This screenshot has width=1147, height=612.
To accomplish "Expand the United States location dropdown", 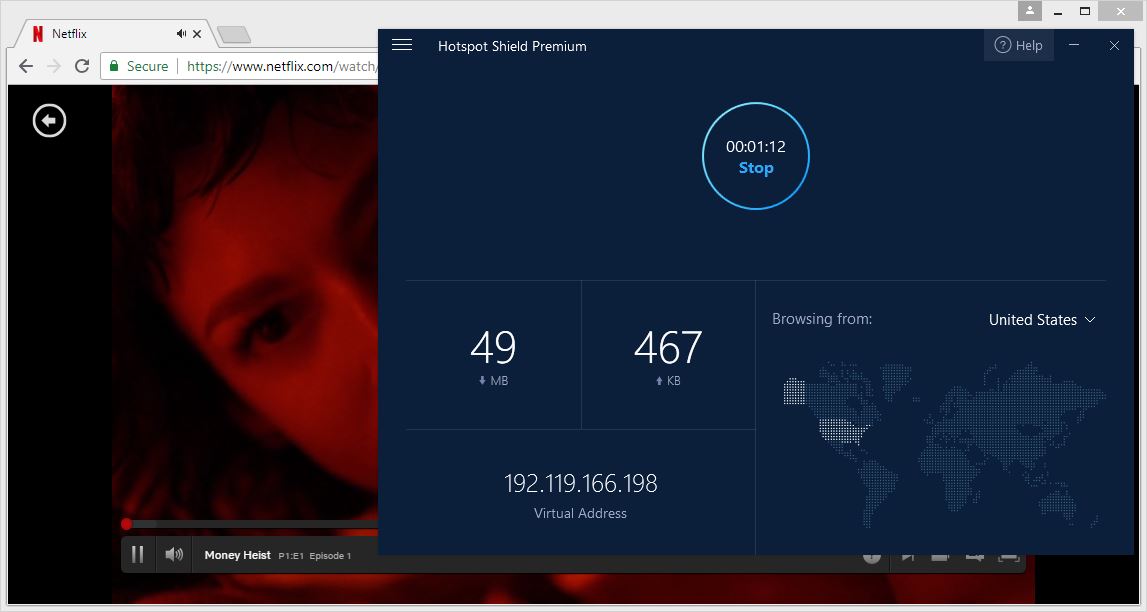I will click(x=1042, y=320).
